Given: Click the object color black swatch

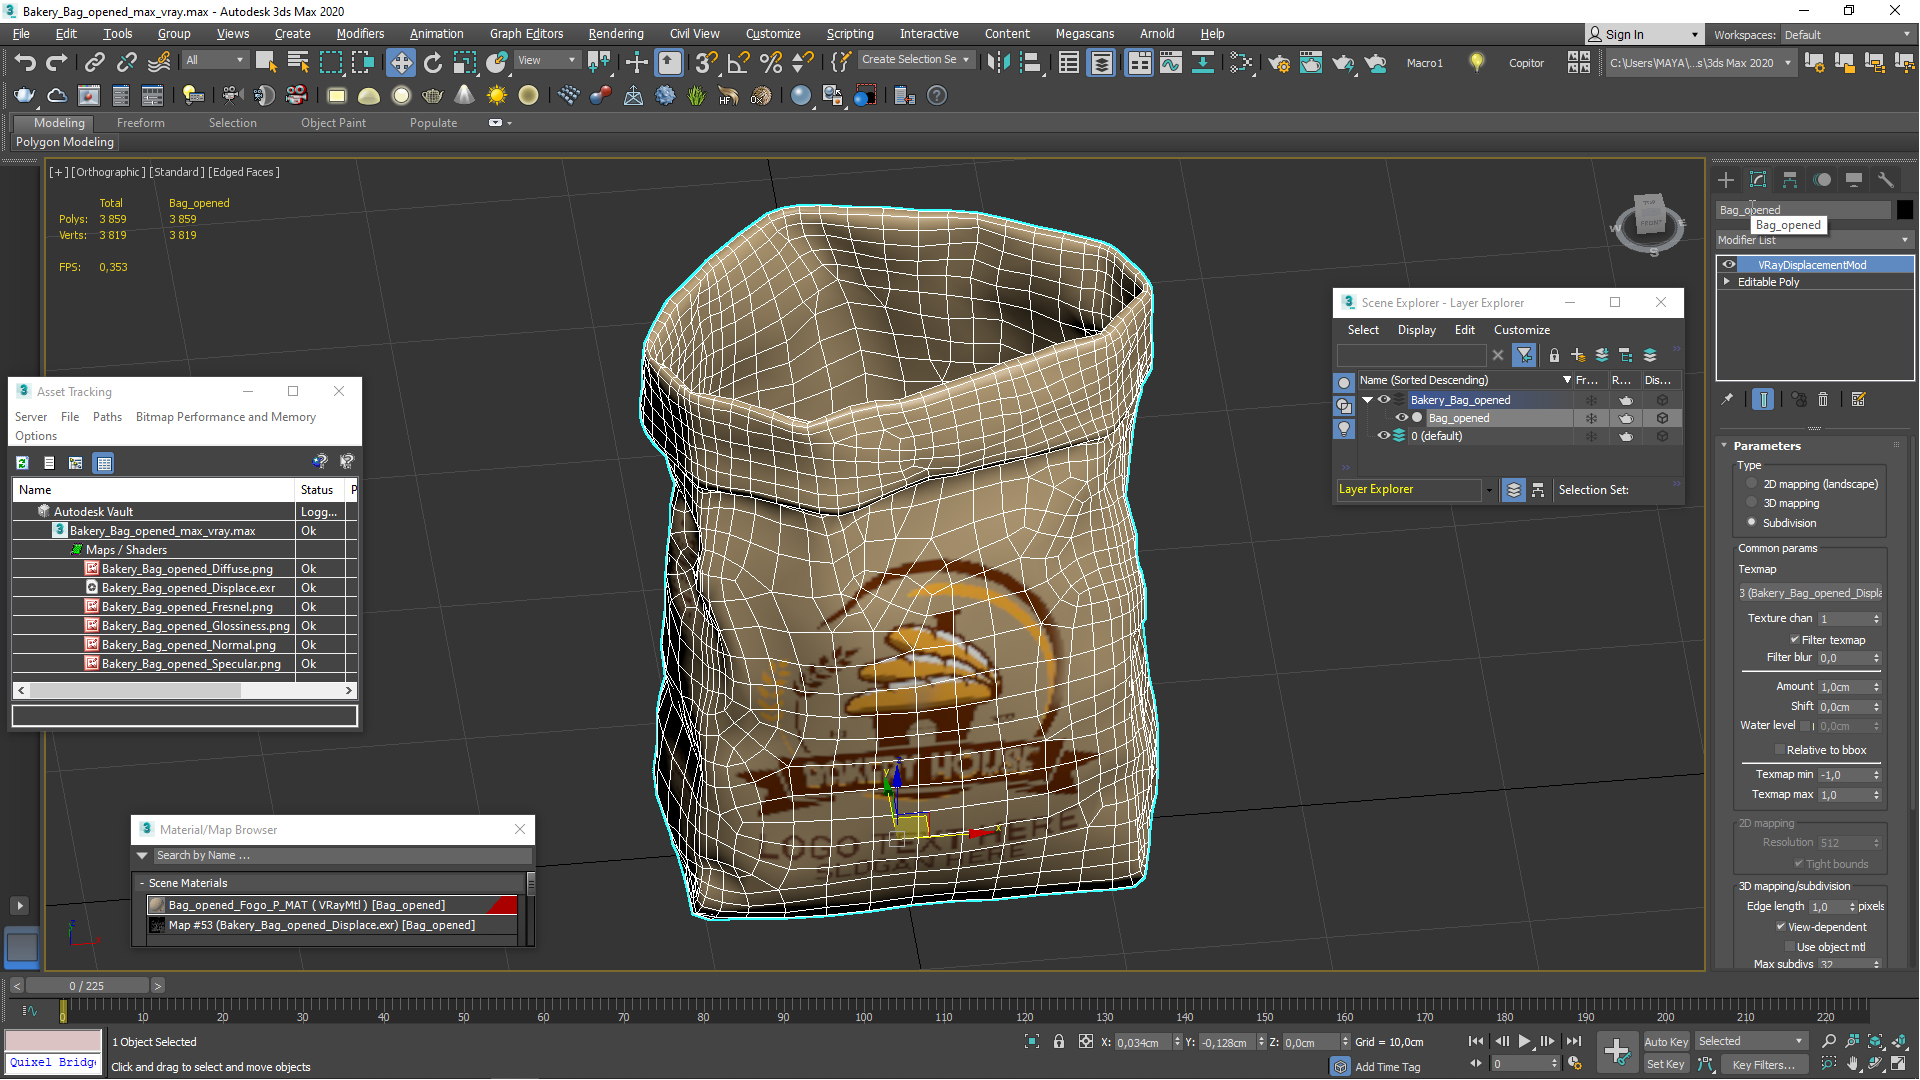Looking at the screenshot, I should point(1904,210).
